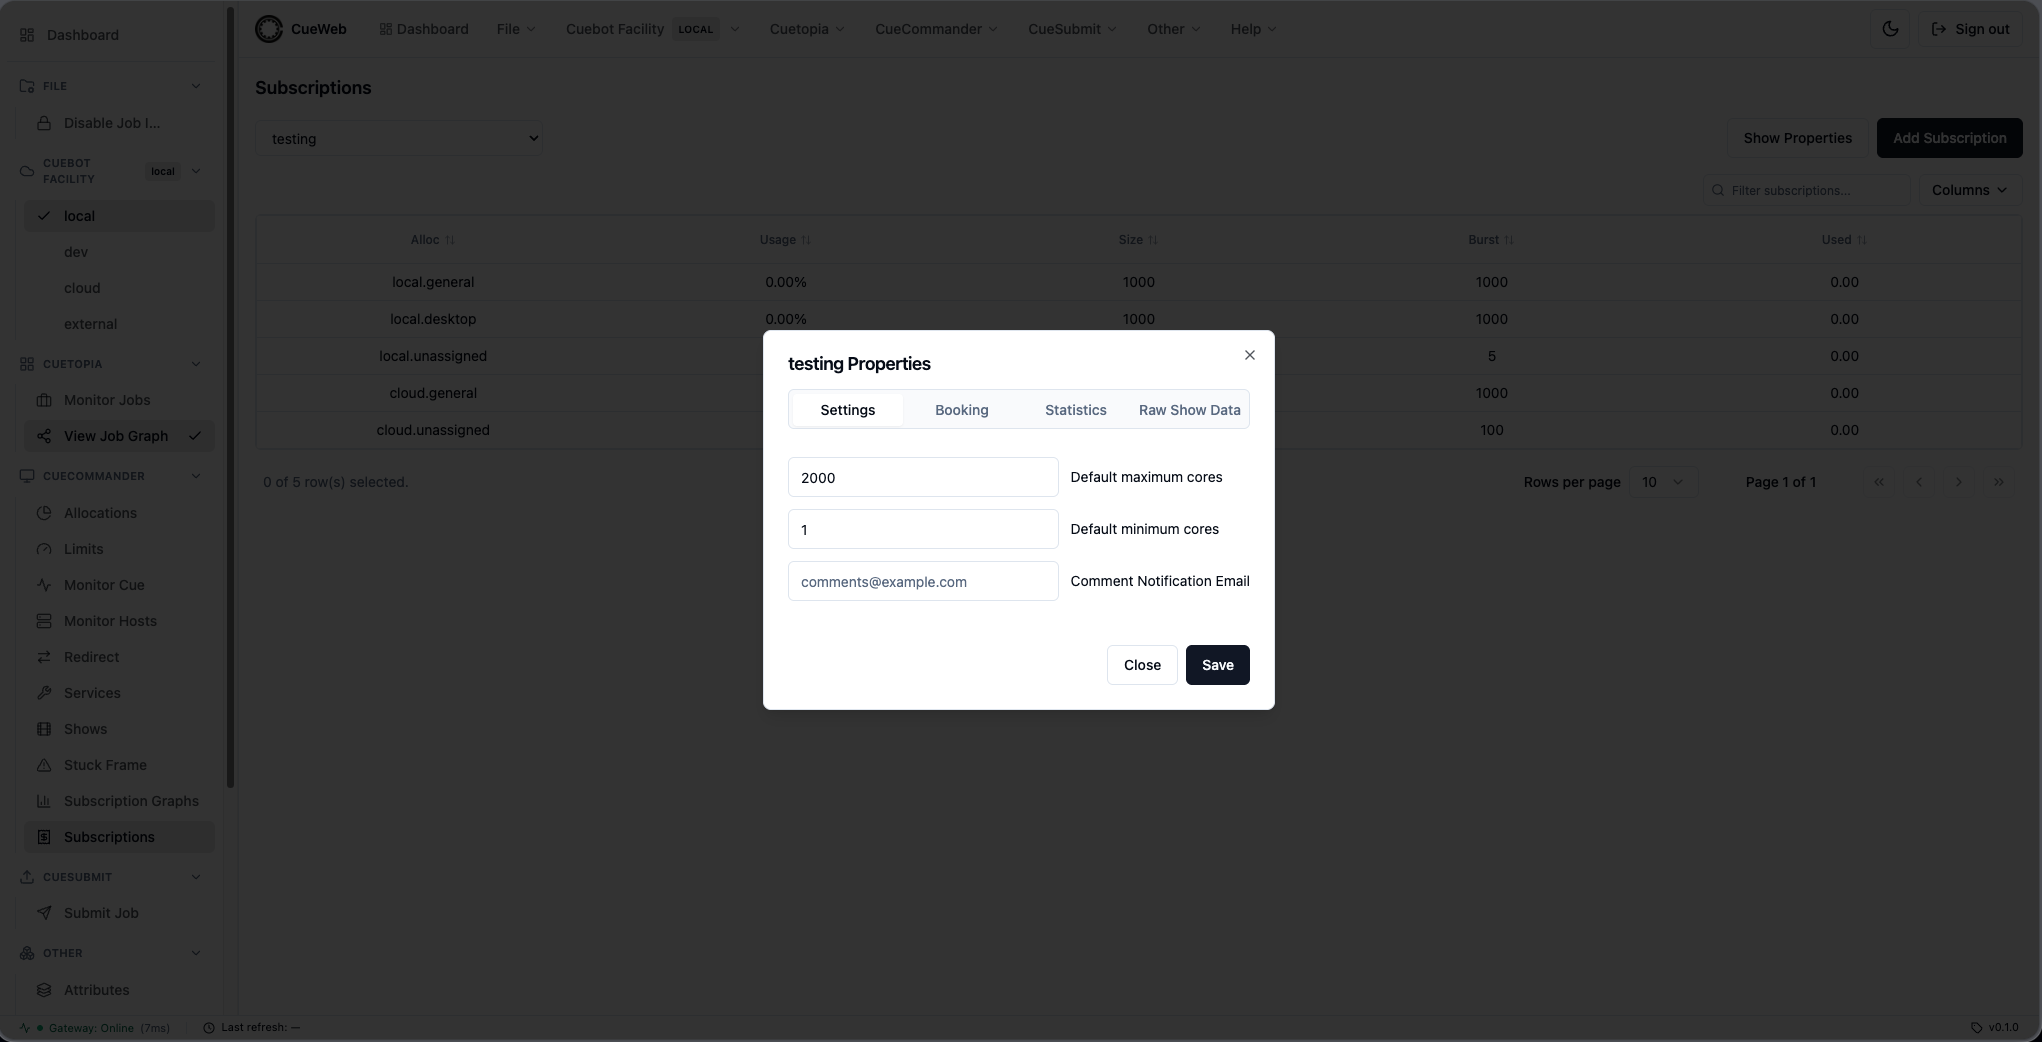
Task: Click the Redirect arrows icon
Action: coord(44,657)
